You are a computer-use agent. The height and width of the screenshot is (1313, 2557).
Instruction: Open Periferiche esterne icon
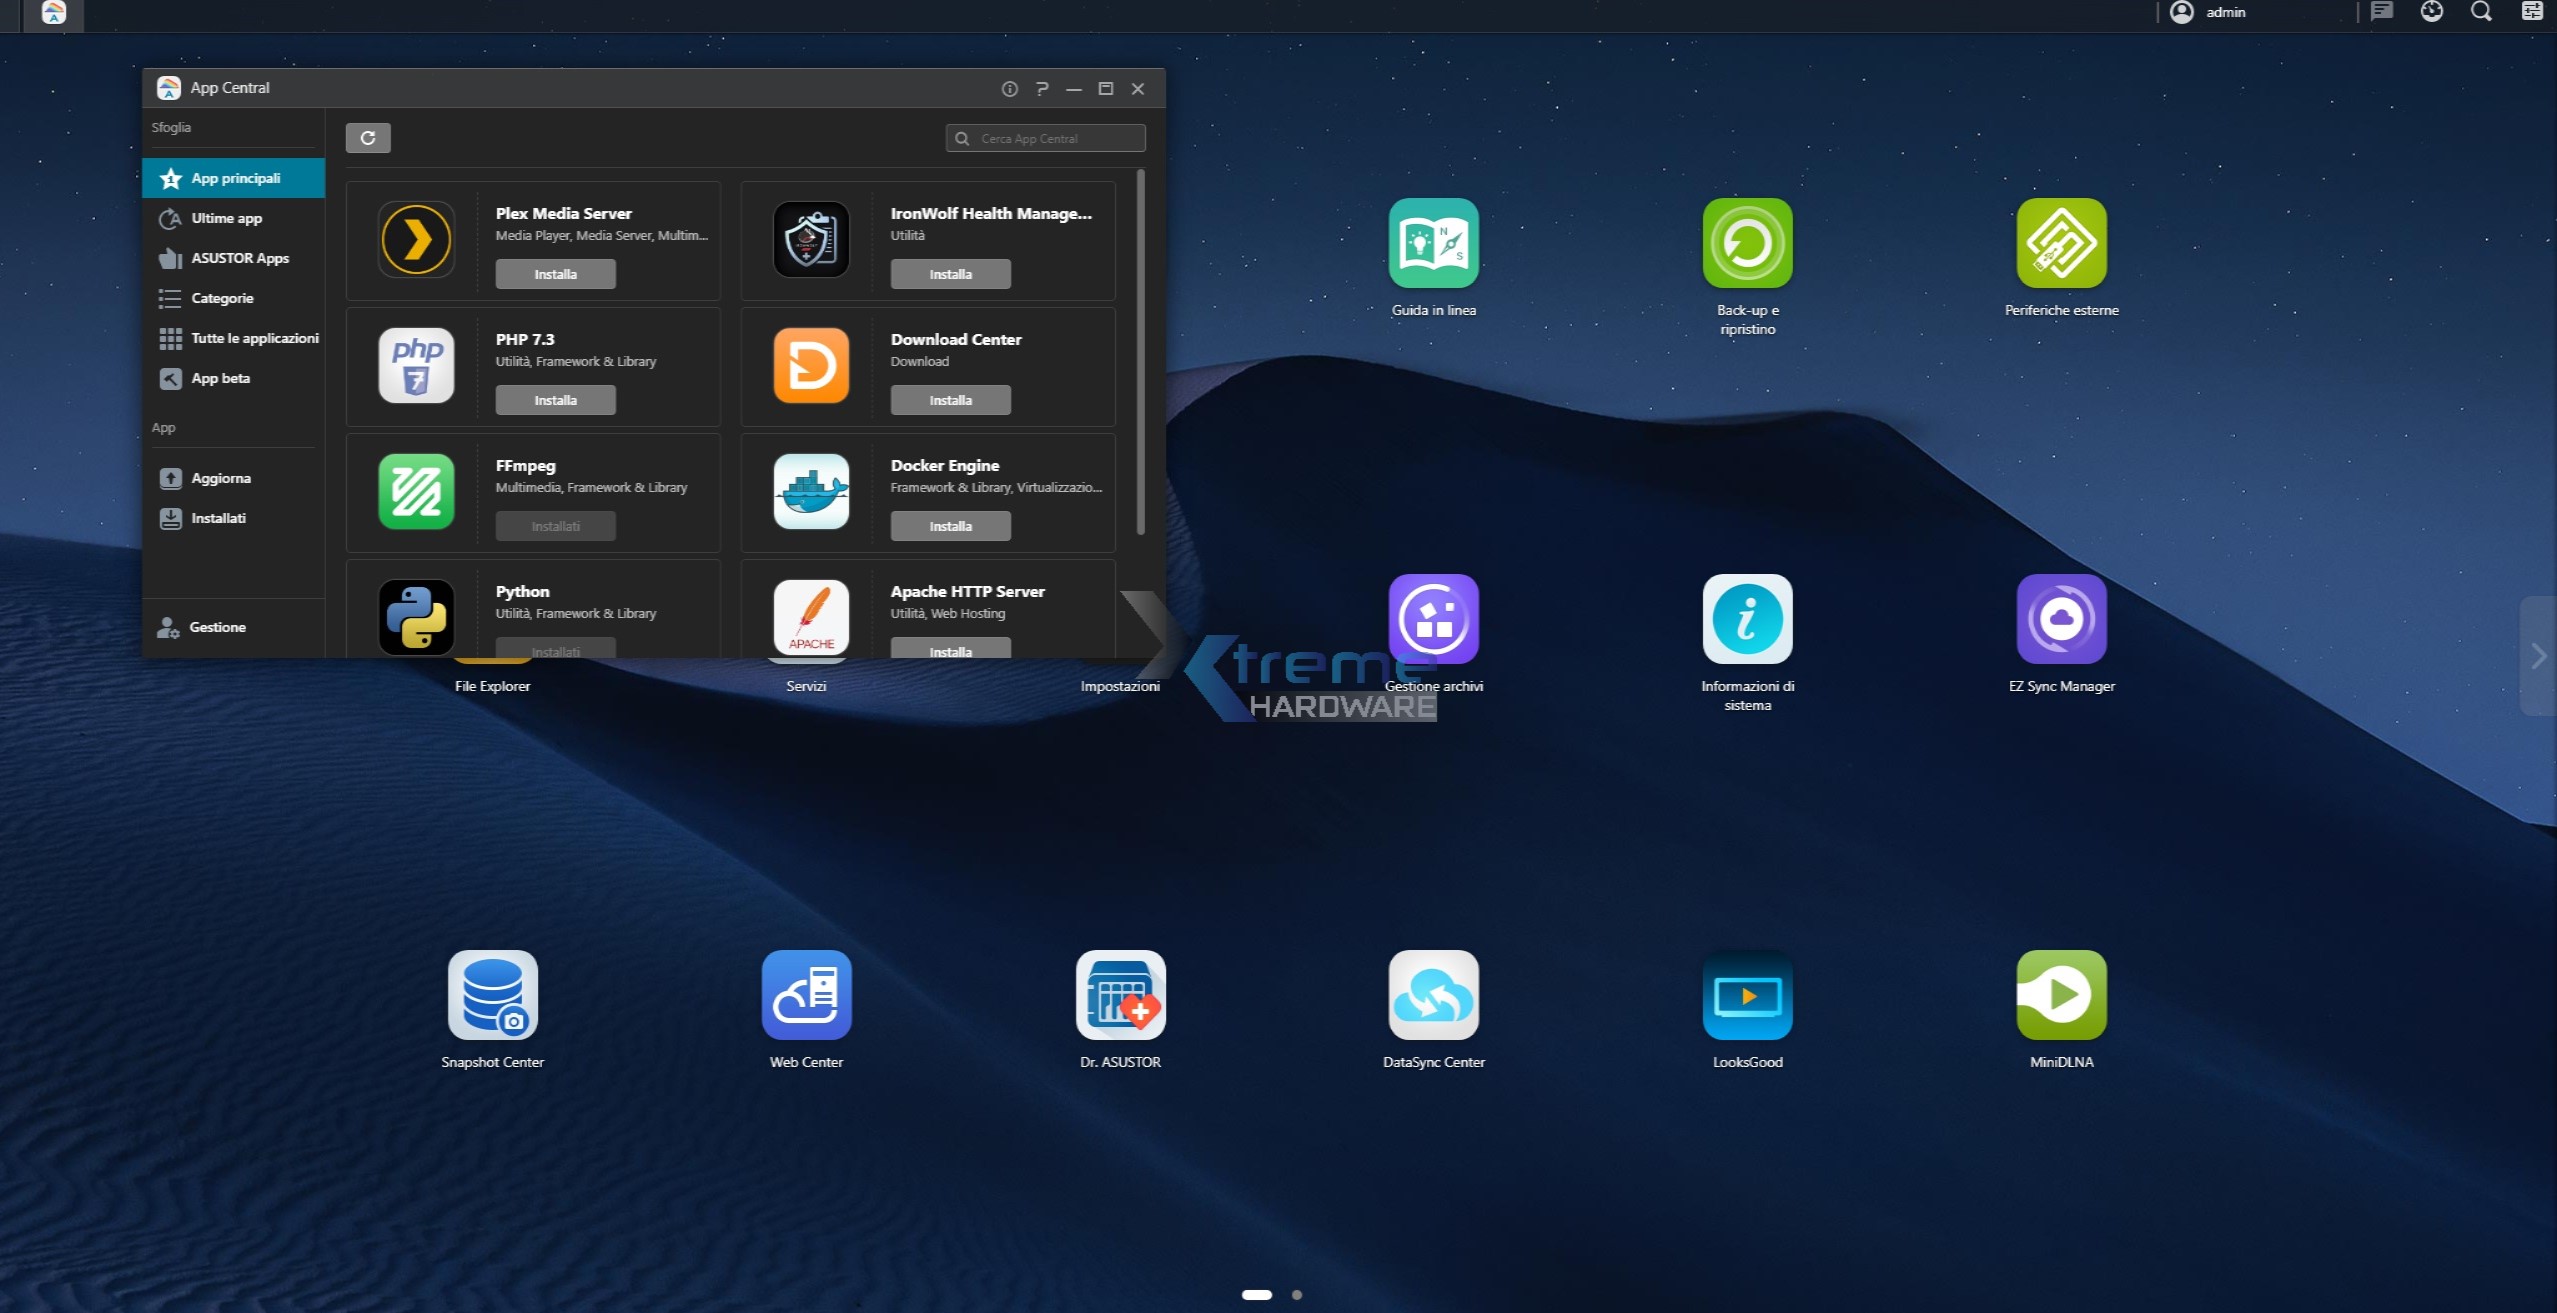(2061, 243)
